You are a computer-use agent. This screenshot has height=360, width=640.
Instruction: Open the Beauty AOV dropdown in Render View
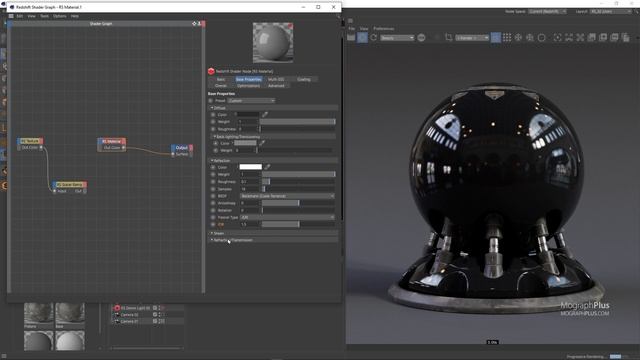point(397,38)
